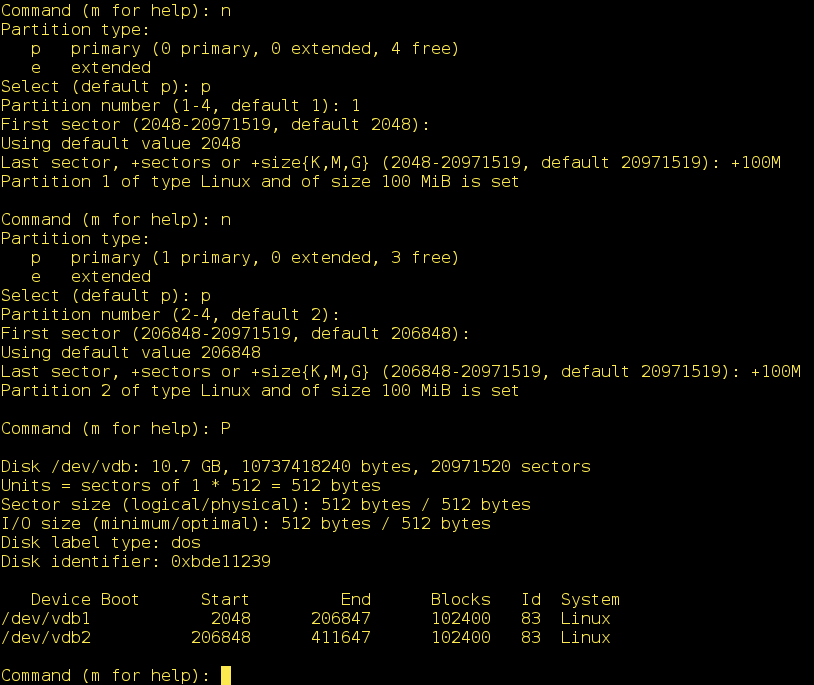Image resolution: width=814 pixels, height=685 pixels.
Task: Click the end sector value 411647
Action: [341, 638]
